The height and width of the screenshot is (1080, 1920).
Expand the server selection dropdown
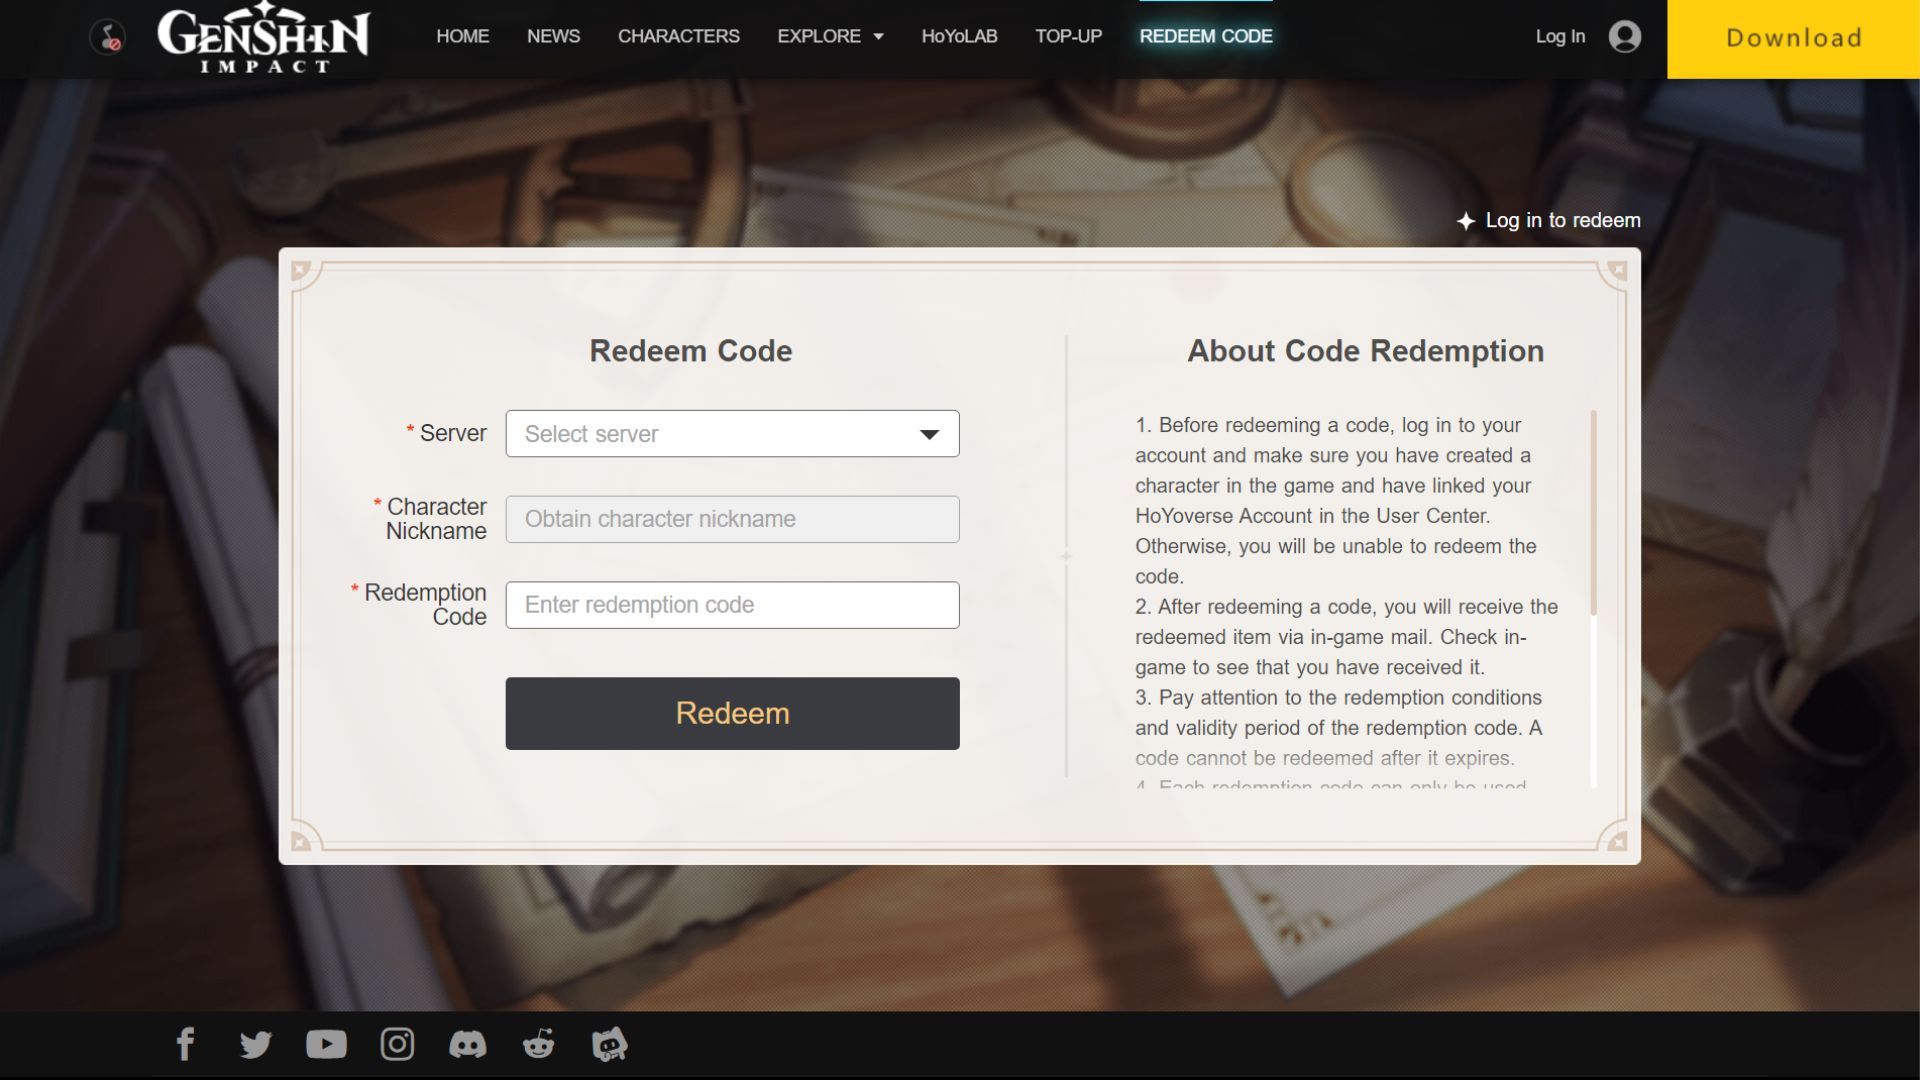click(x=733, y=433)
